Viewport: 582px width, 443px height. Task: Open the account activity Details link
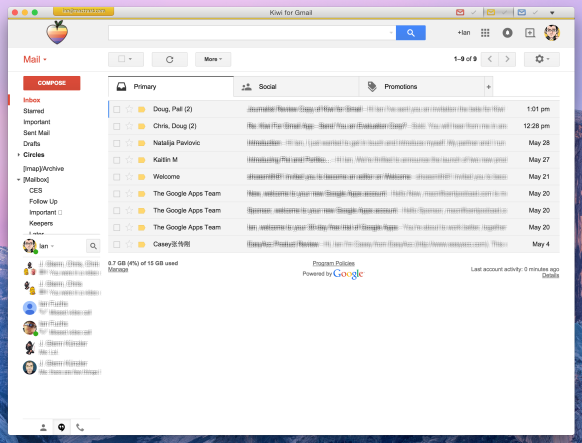click(x=550, y=275)
